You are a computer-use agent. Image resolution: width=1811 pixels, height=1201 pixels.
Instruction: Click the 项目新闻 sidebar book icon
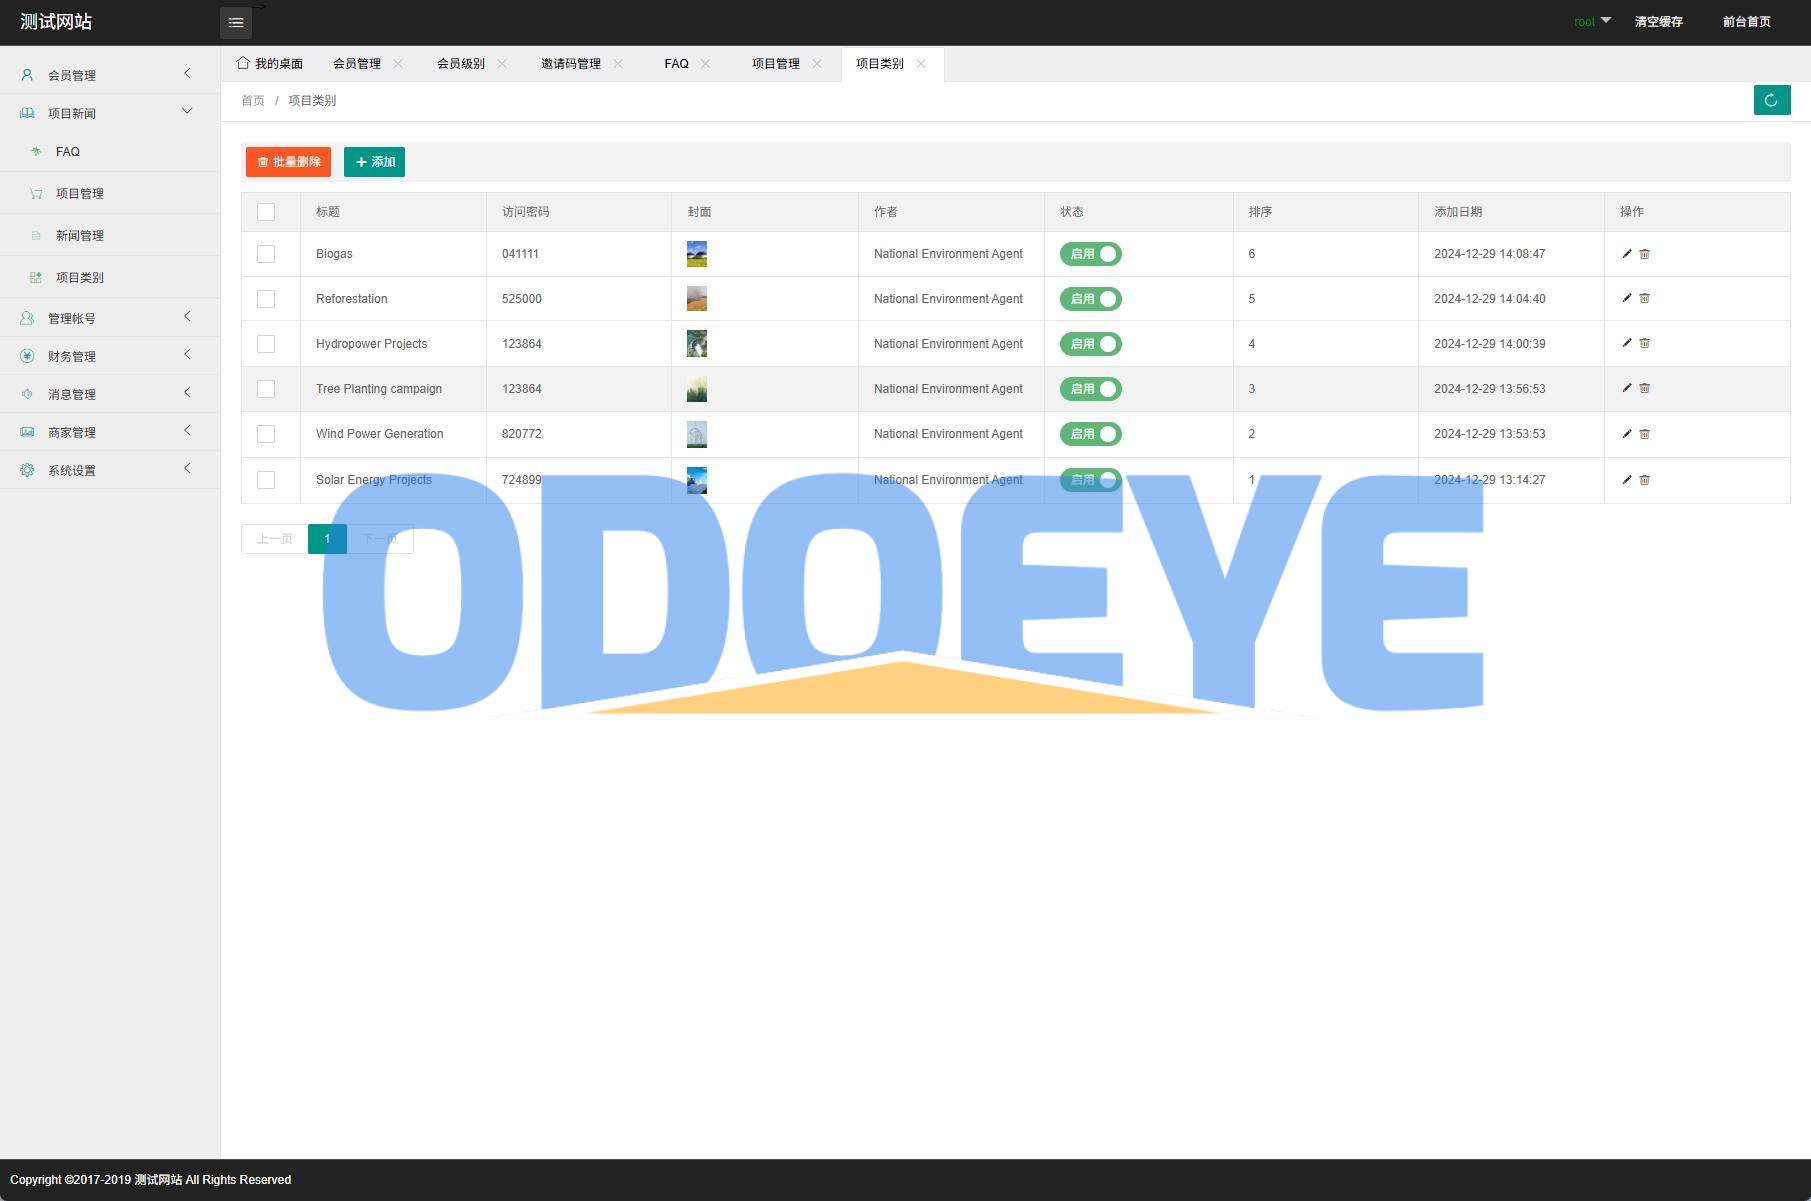pyautogui.click(x=27, y=113)
